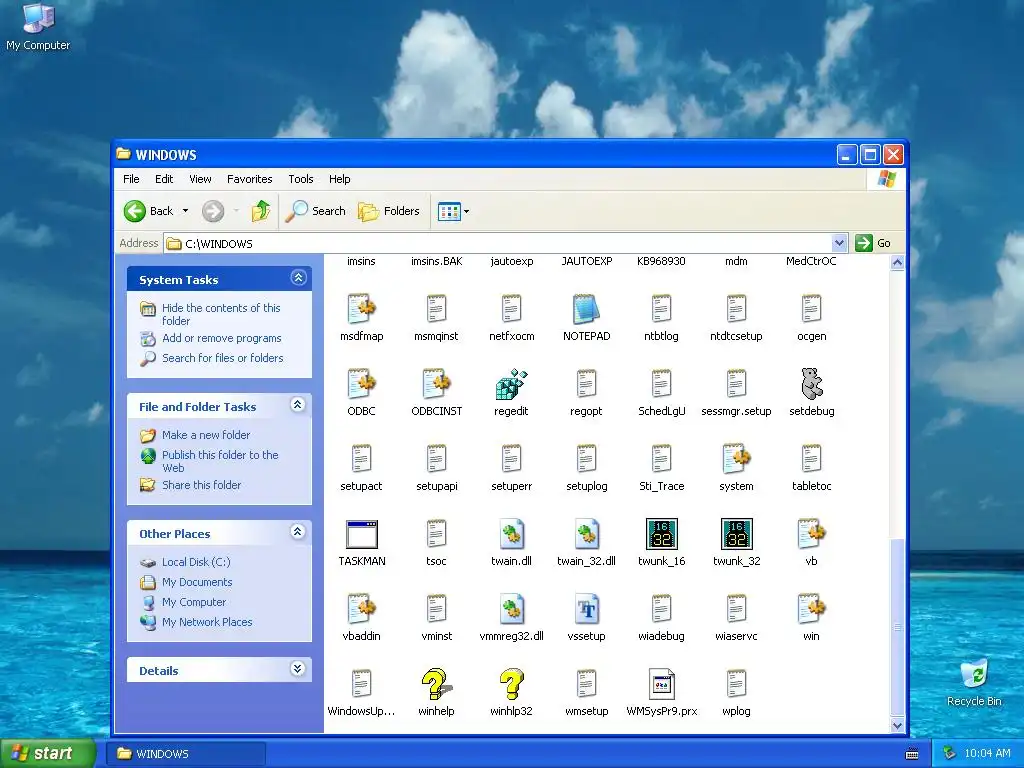Image resolution: width=1024 pixels, height=768 pixels.
Task: Click the clock showing 10:04 AM
Action: pyautogui.click(x=987, y=754)
